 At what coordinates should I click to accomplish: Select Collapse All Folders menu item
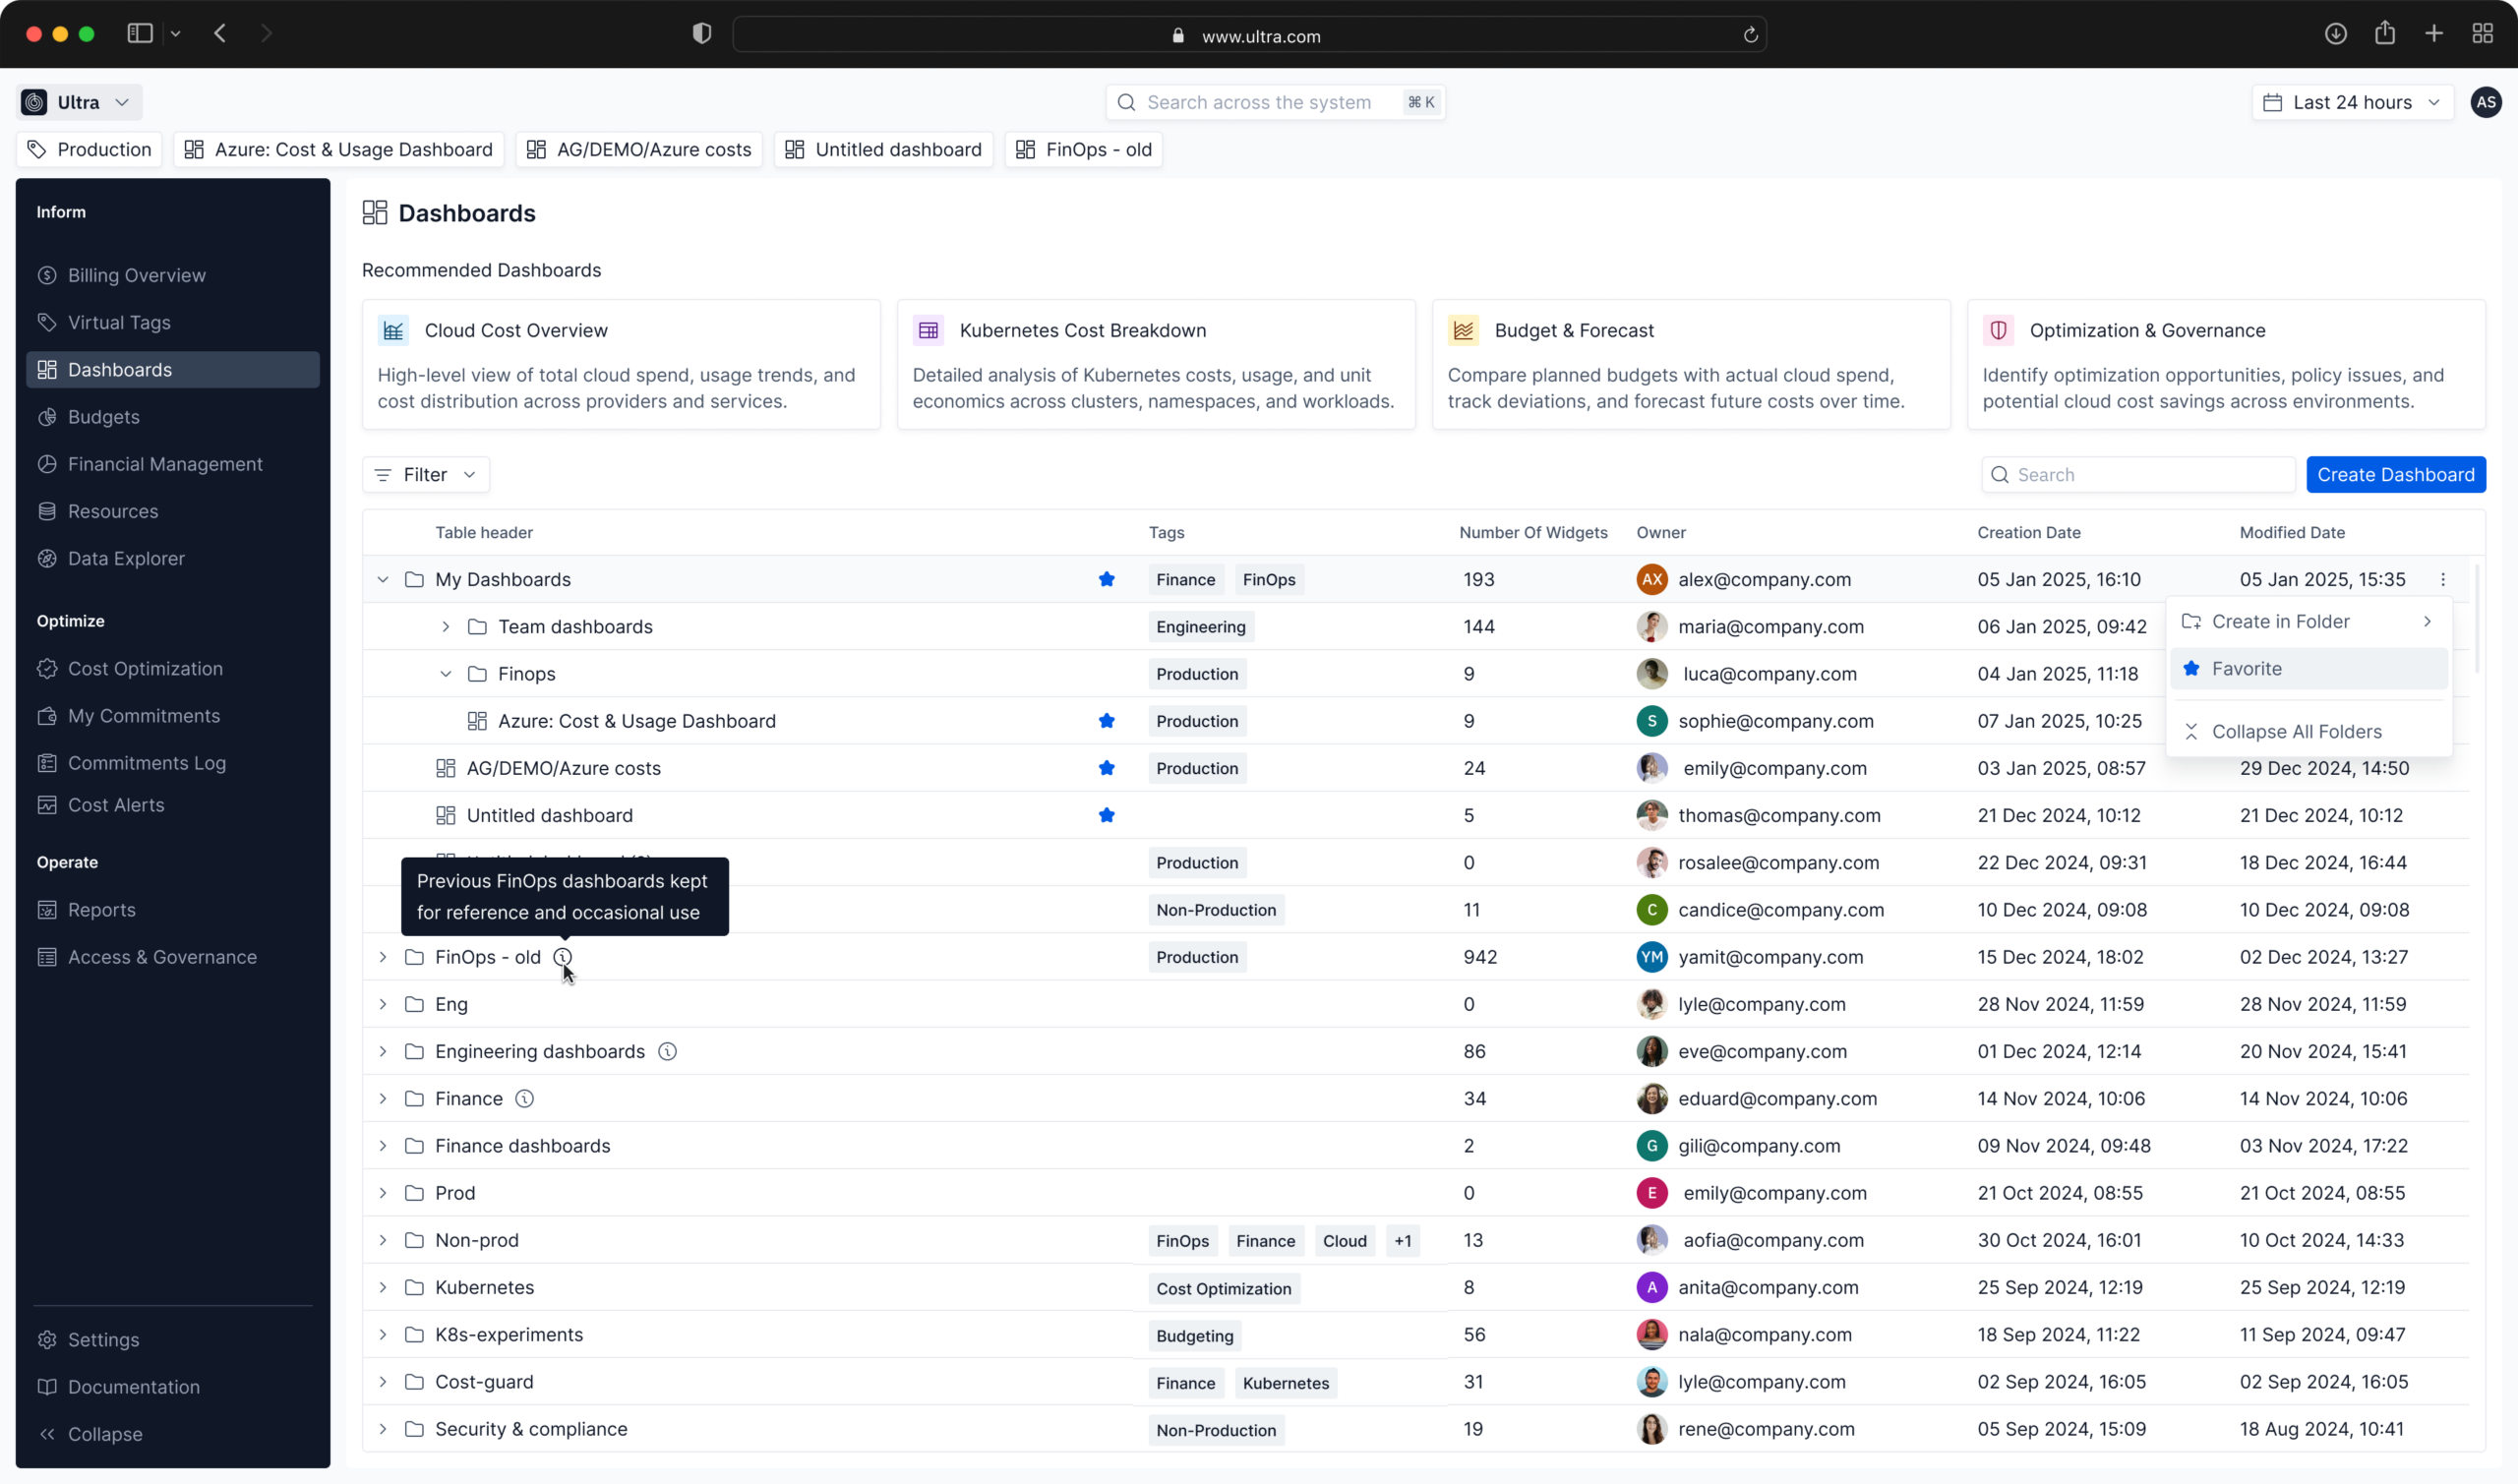click(2296, 731)
